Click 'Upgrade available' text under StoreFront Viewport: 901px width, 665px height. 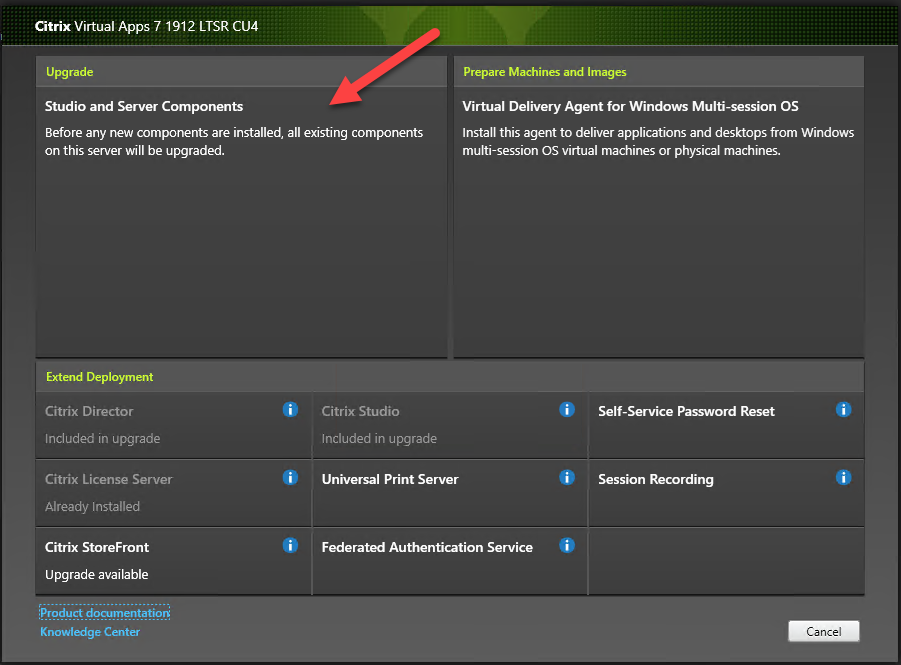(x=97, y=575)
